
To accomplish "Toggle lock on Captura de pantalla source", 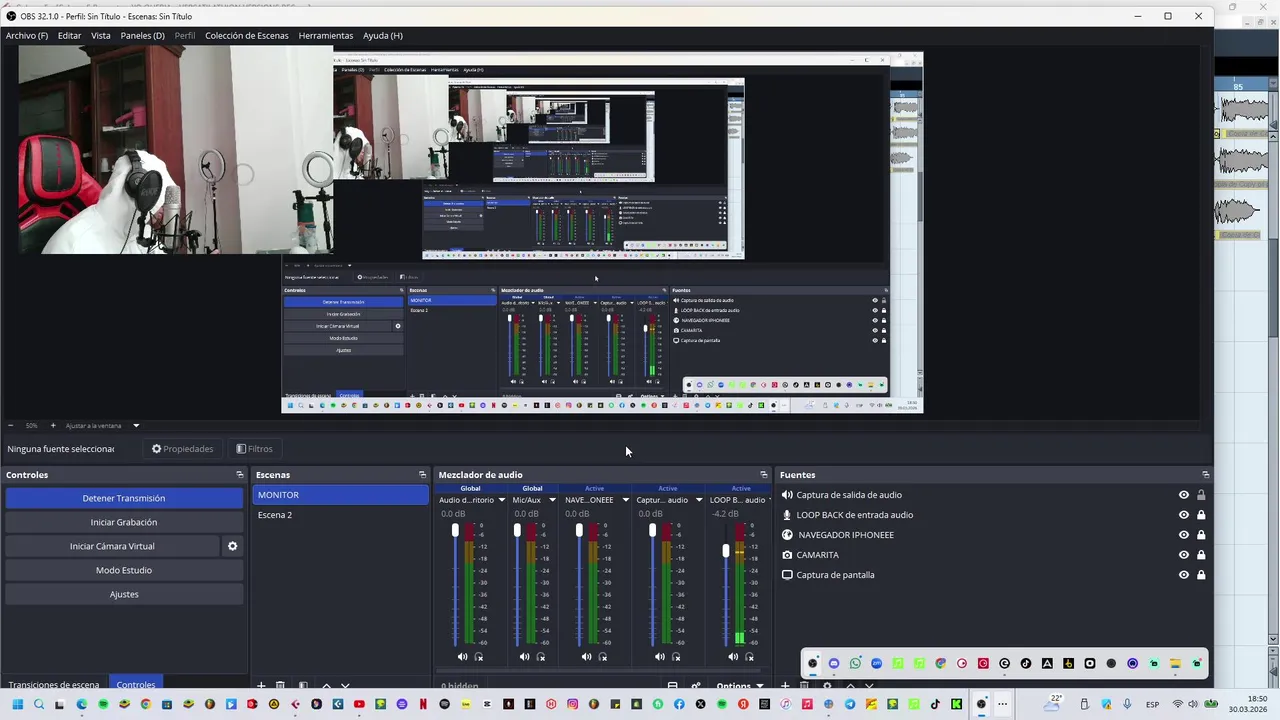I will click(1201, 575).
